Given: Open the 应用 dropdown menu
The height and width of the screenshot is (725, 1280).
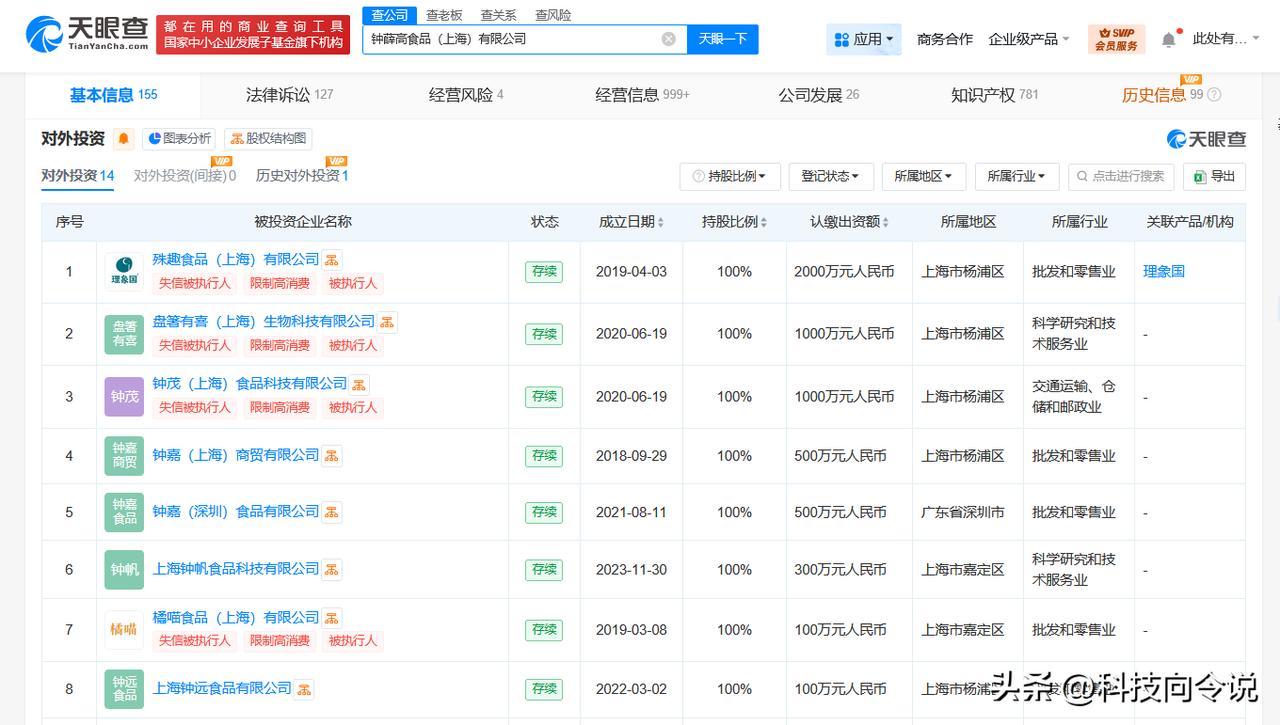Looking at the screenshot, I should click(x=864, y=39).
